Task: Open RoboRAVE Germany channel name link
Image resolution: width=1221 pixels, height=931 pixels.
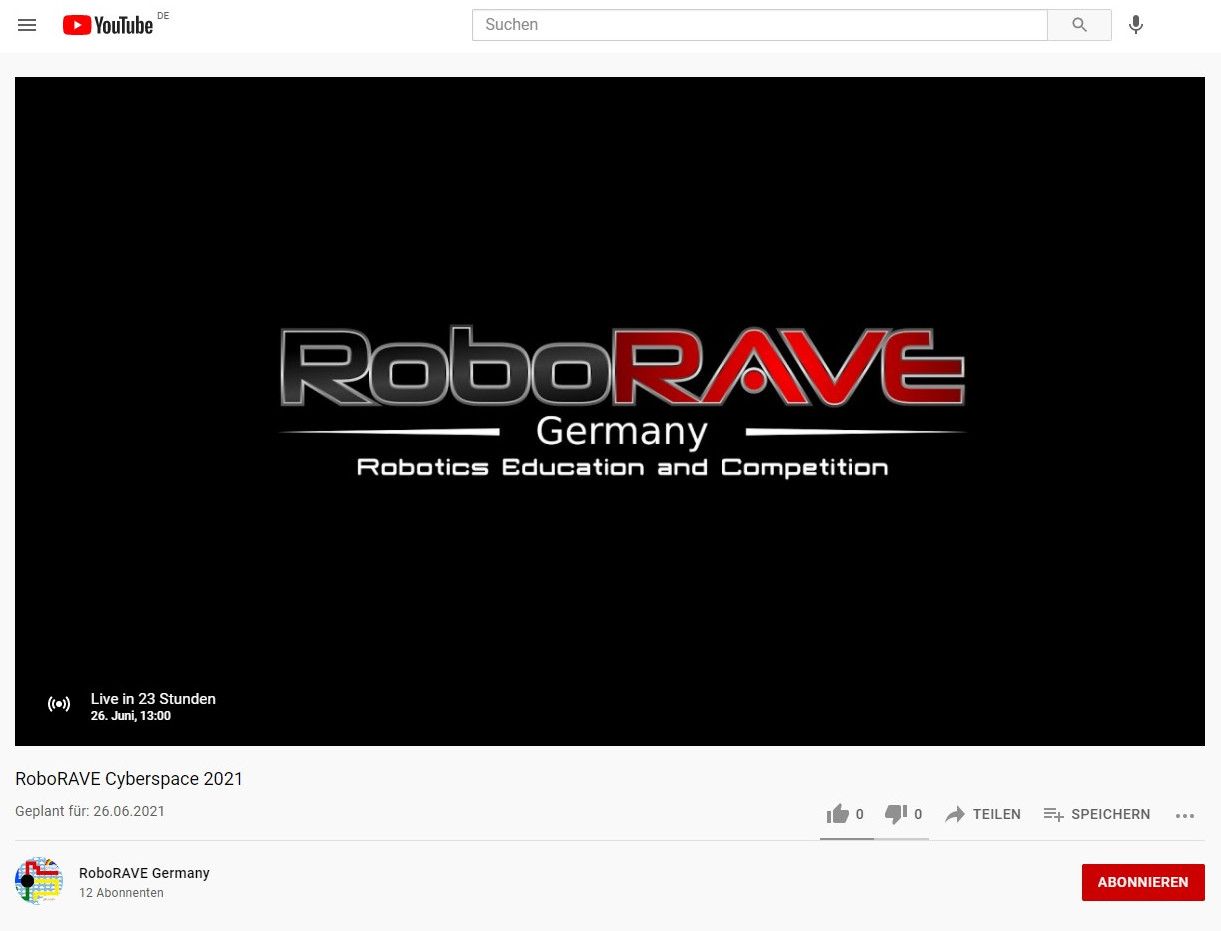Action: click(x=144, y=873)
